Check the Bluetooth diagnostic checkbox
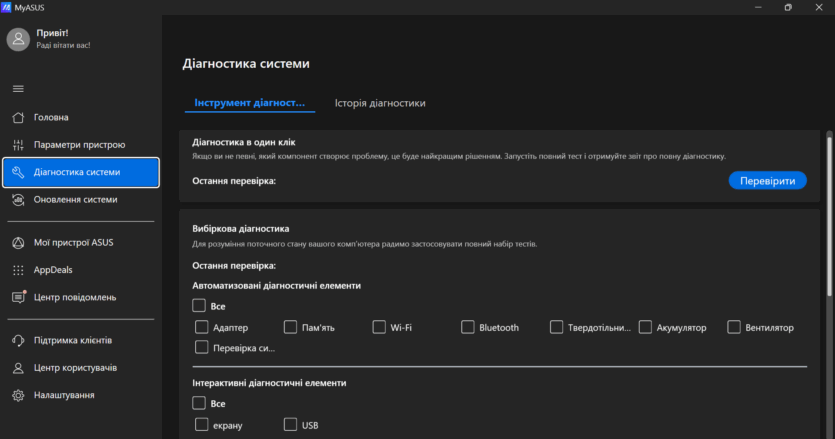The image size is (835, 439). click(x=468, y=327)
